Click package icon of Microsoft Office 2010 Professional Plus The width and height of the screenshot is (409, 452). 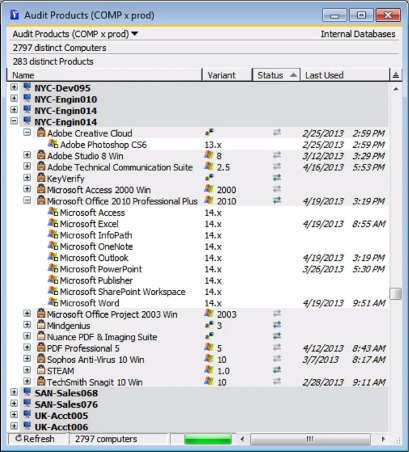41,201
